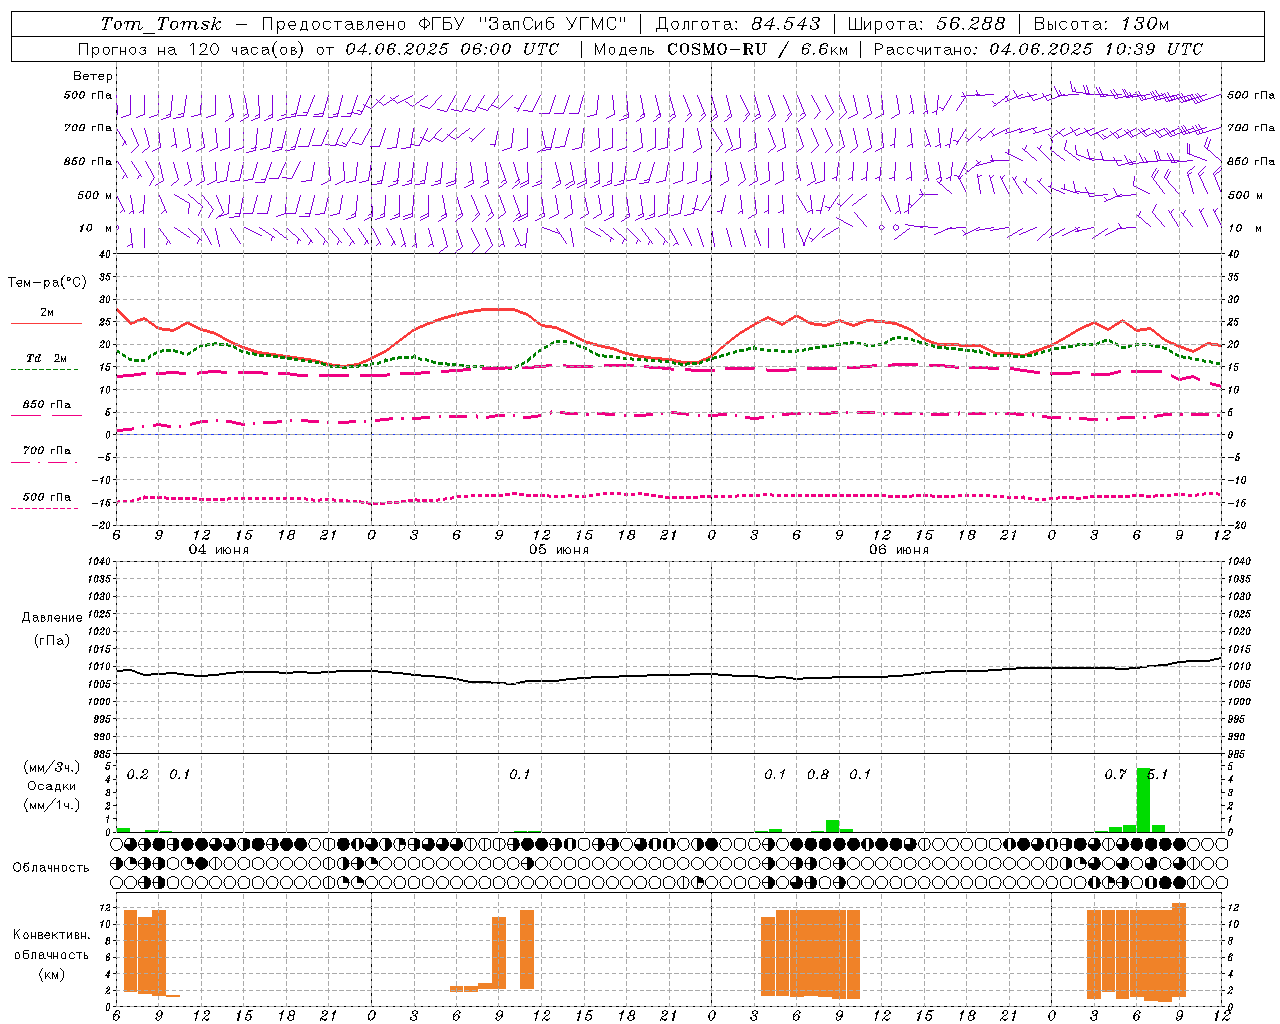Click the "(мм/3ч.)" precipitation unit label
The image size is (1280, 1024).
50,767
